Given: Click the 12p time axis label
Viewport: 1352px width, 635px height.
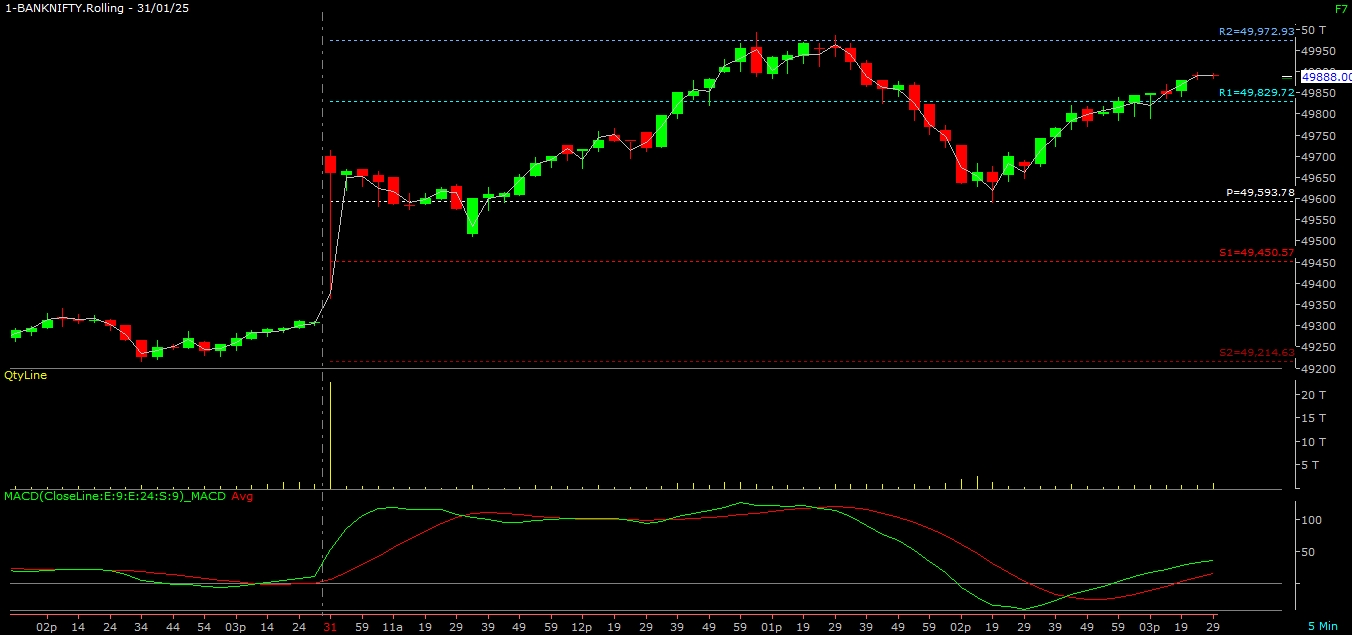Looking at the screenshot, I should click(x=580, y=626).
